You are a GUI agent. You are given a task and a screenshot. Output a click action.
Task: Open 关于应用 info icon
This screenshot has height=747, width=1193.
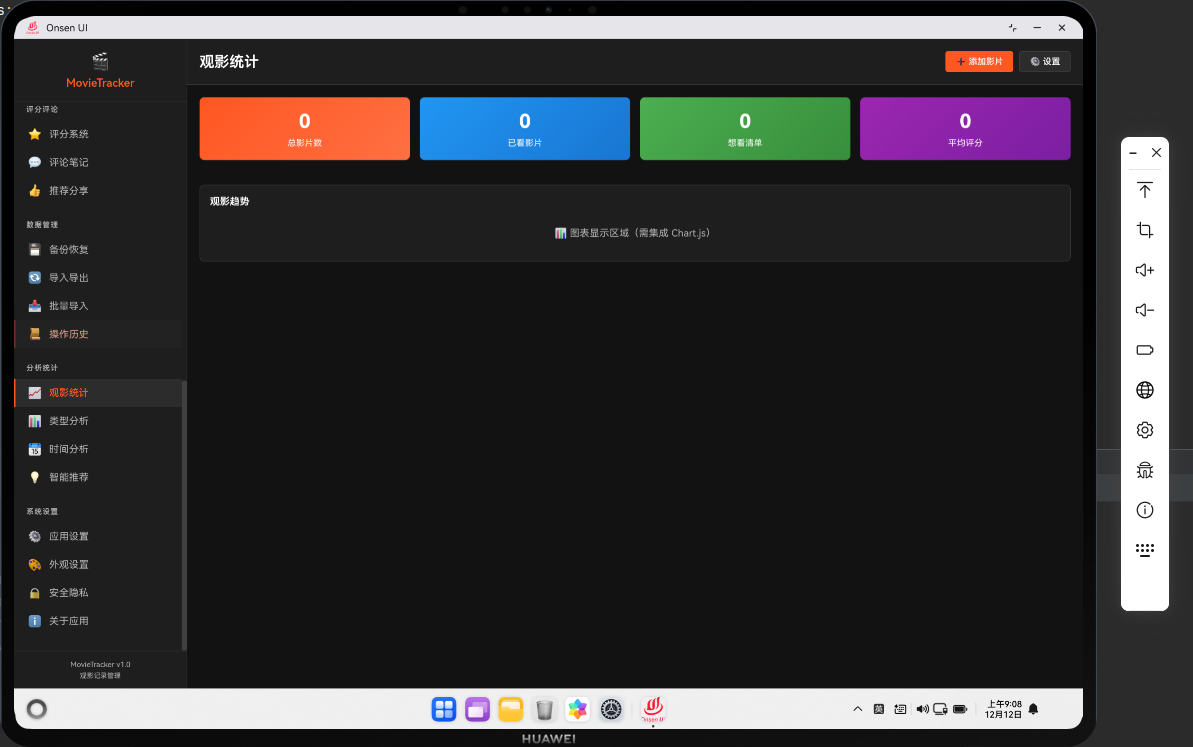click(34, 621)
